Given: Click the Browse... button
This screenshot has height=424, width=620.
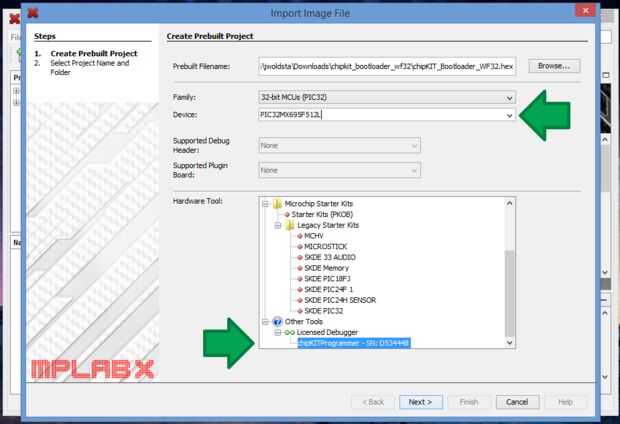Looking at the screenshot, I should click(x=554, y=66).
